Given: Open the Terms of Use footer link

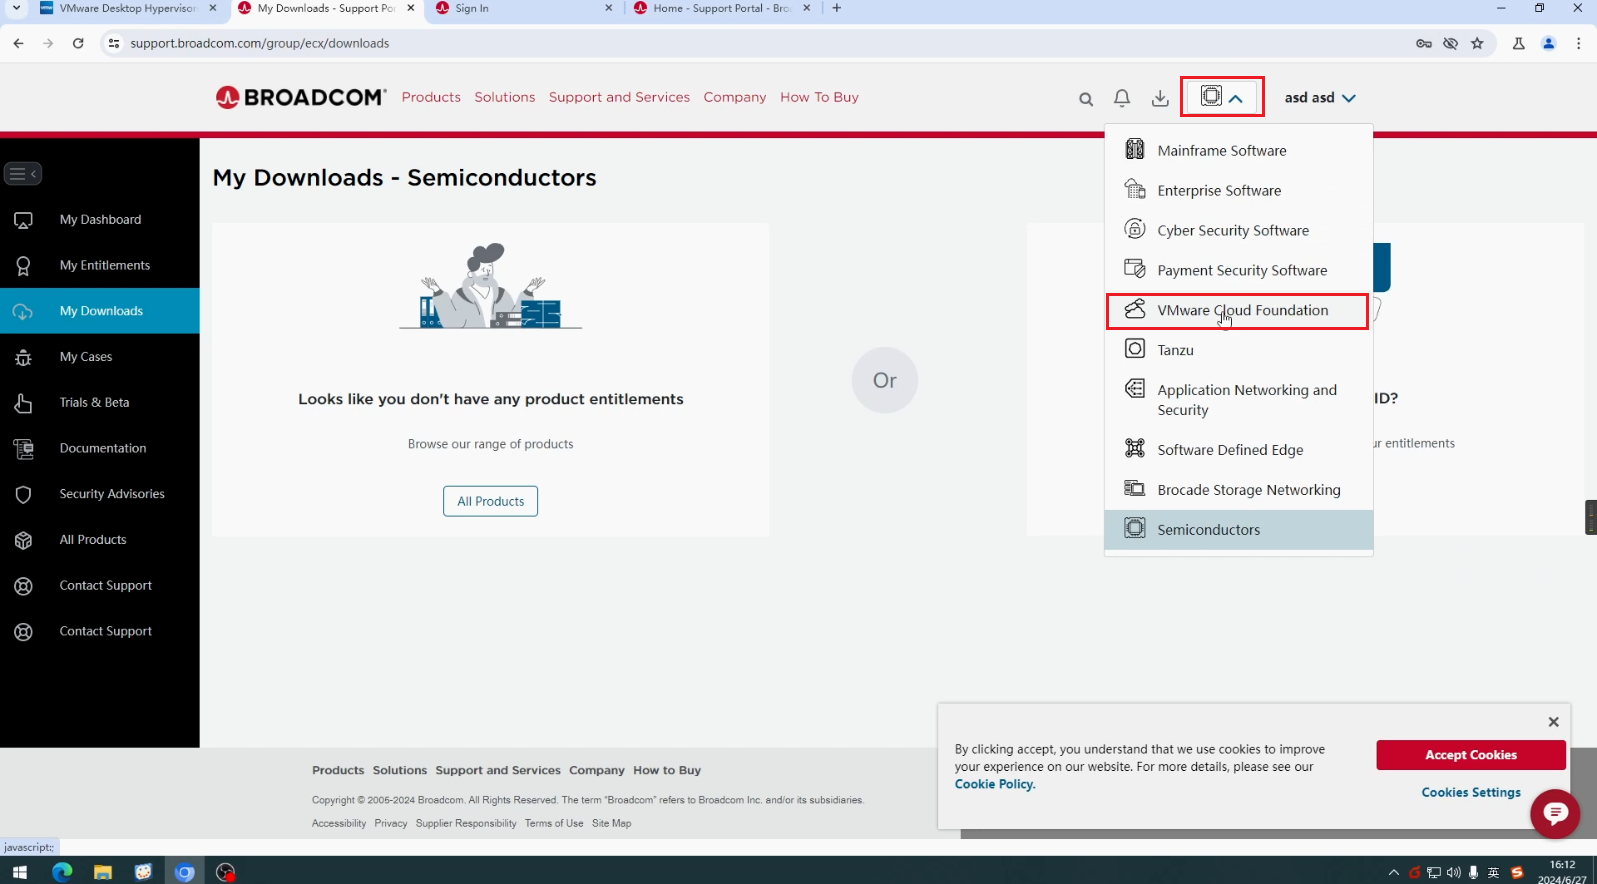Looking at the screenshot, I should click(554, 823).
